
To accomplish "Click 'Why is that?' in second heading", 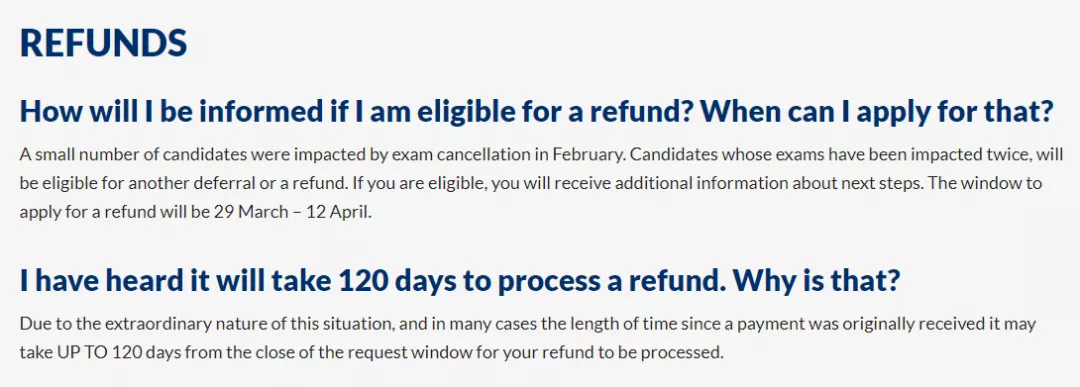I will (816, 280).
